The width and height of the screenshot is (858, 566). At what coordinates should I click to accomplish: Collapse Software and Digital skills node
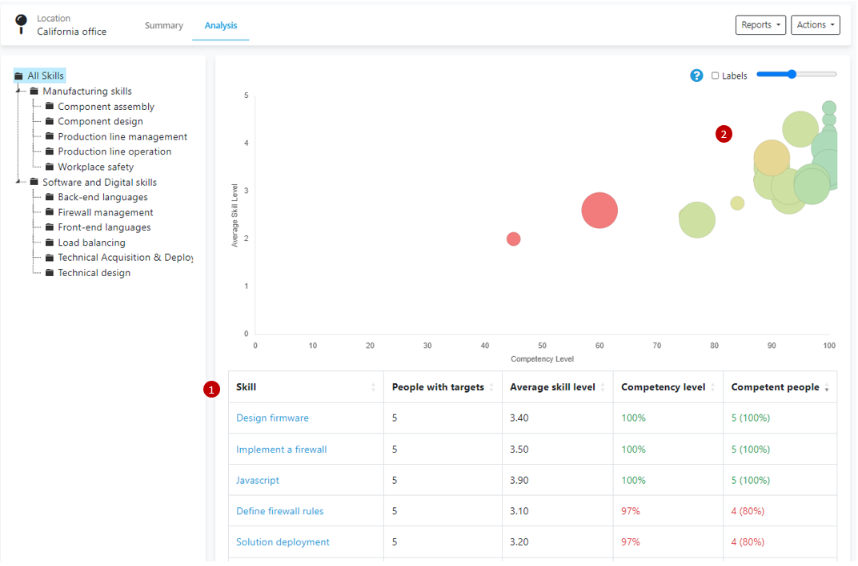point(18,182)
